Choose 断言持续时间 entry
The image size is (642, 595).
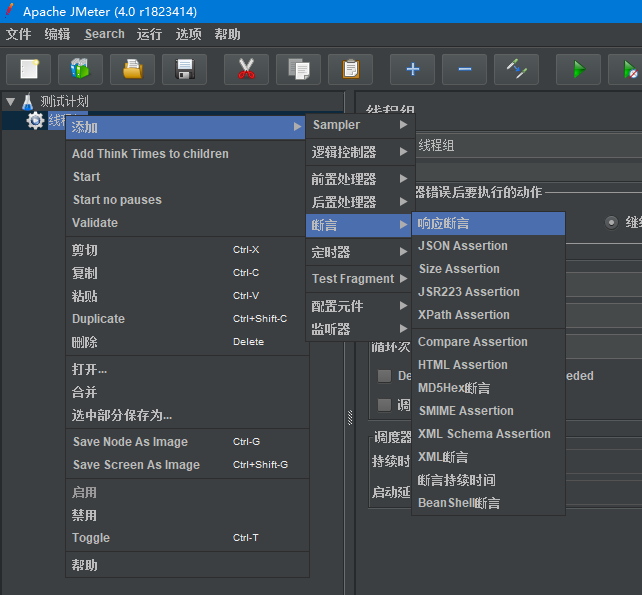(488, 480)
